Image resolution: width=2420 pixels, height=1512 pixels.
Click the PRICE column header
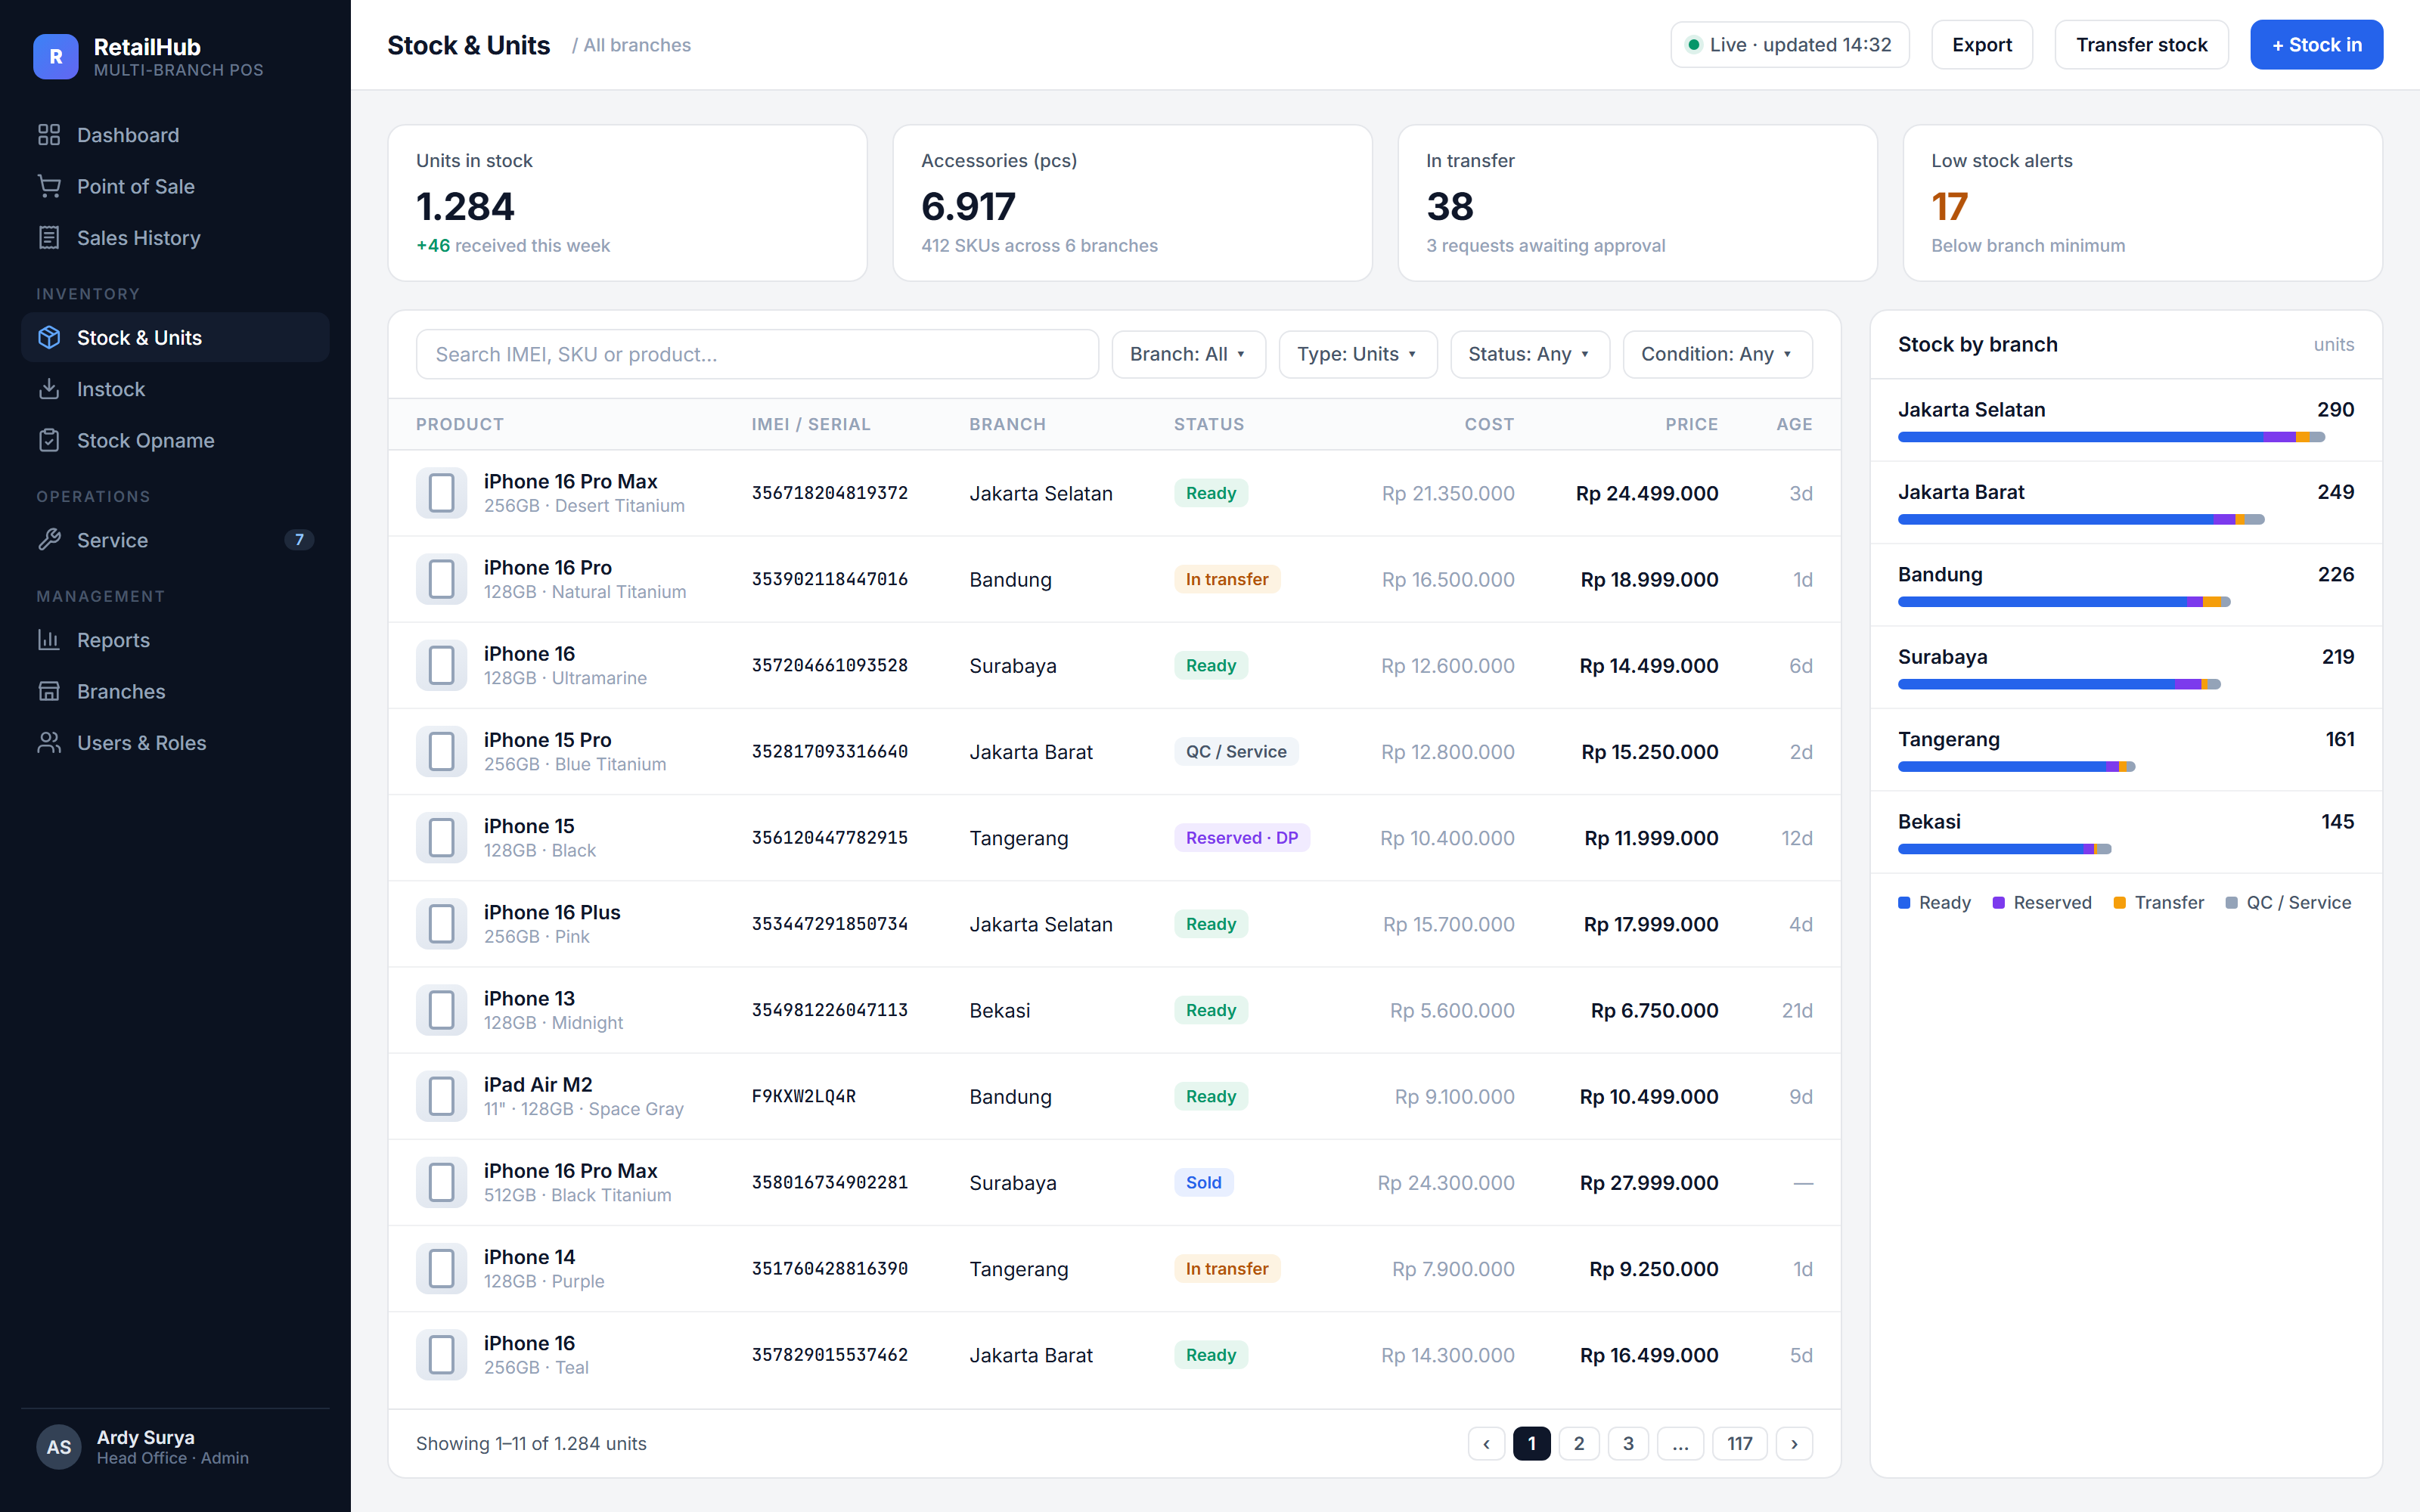click(x=1691, y=424)
